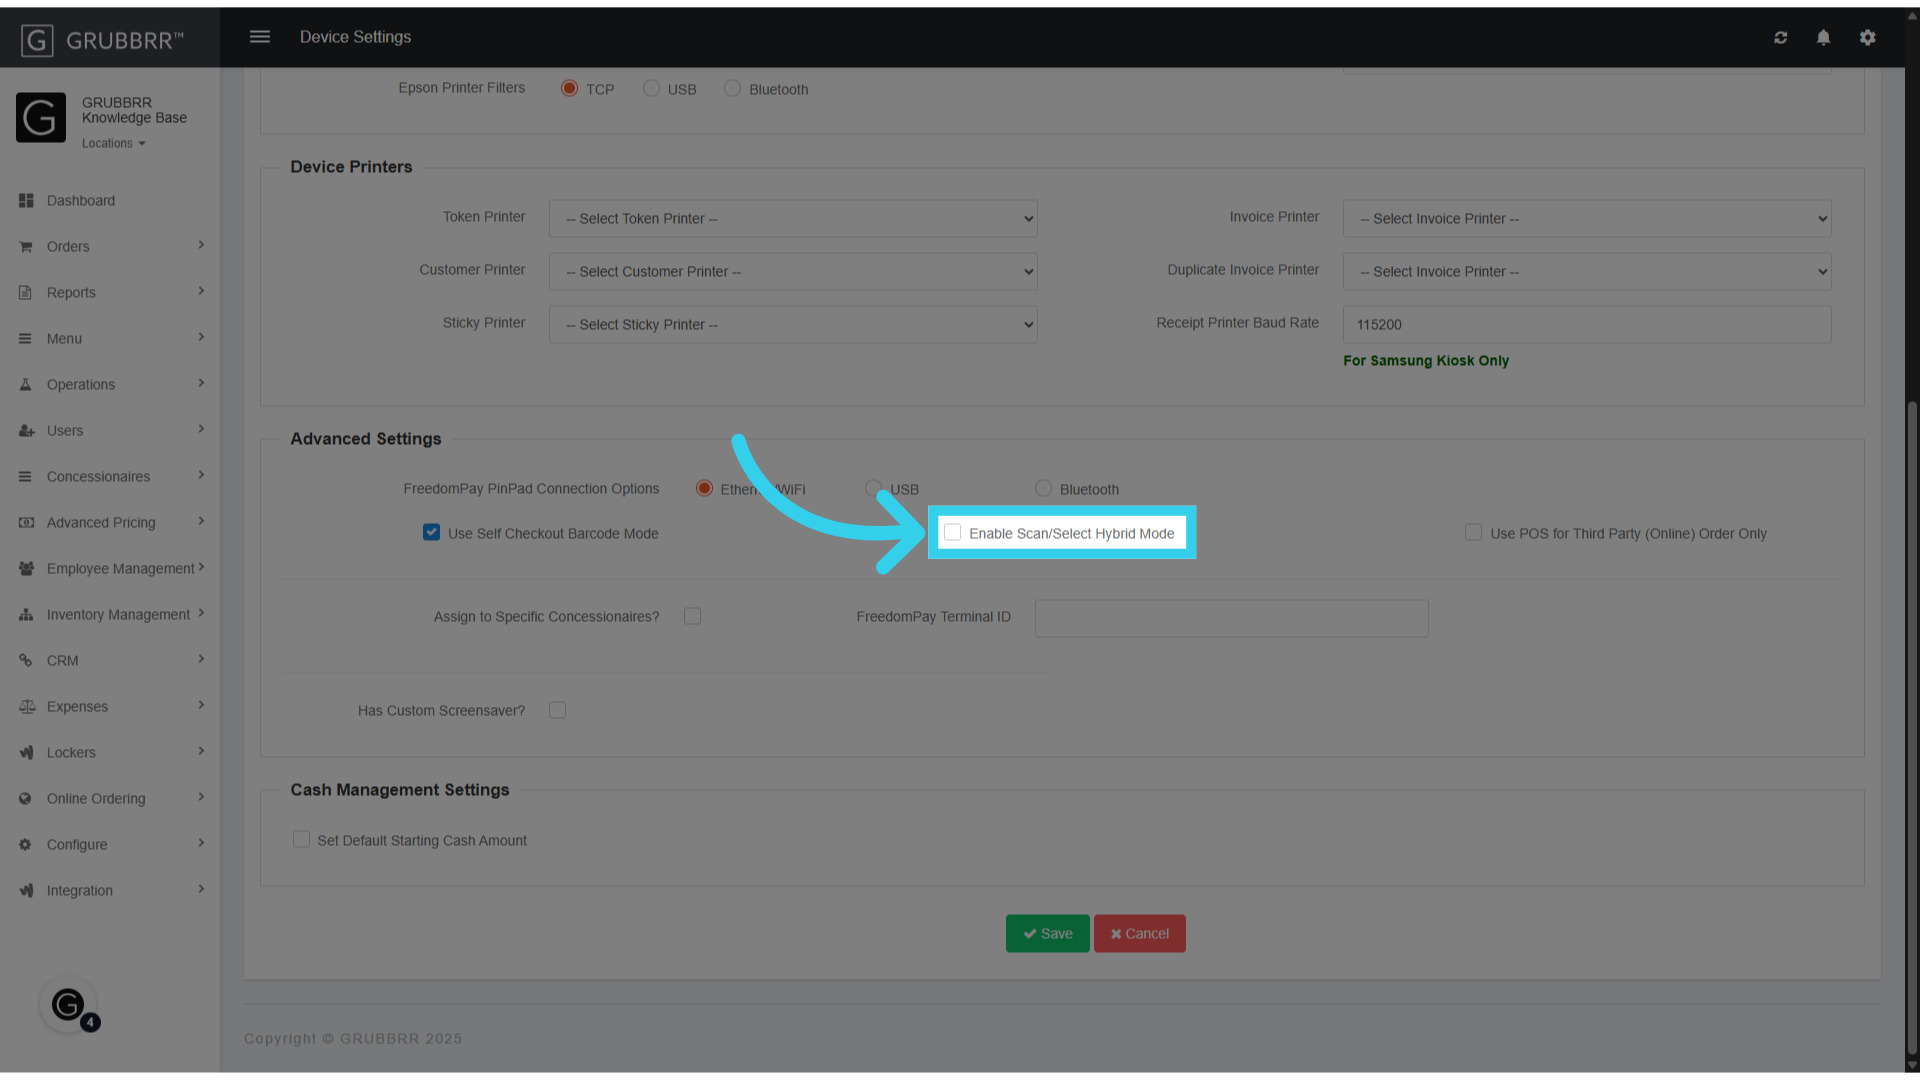Open the Online Ordering menu
1920x1080 pixels.
point(95,798)
